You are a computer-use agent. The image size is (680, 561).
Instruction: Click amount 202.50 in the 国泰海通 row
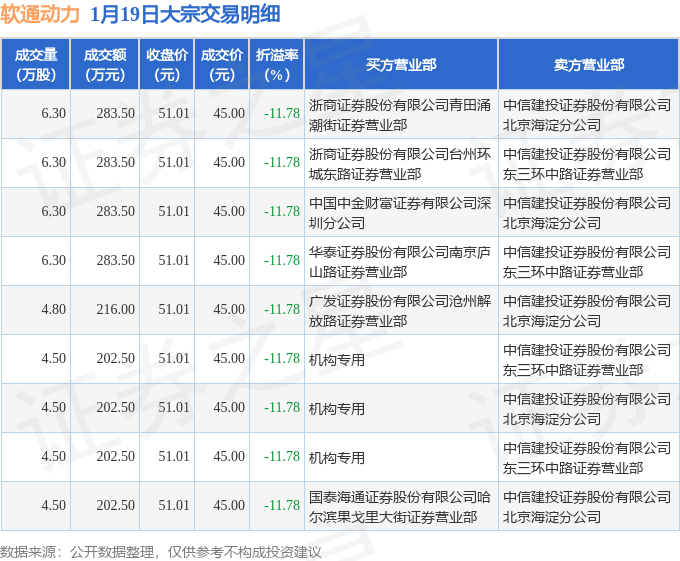click(x=116, y=506)
